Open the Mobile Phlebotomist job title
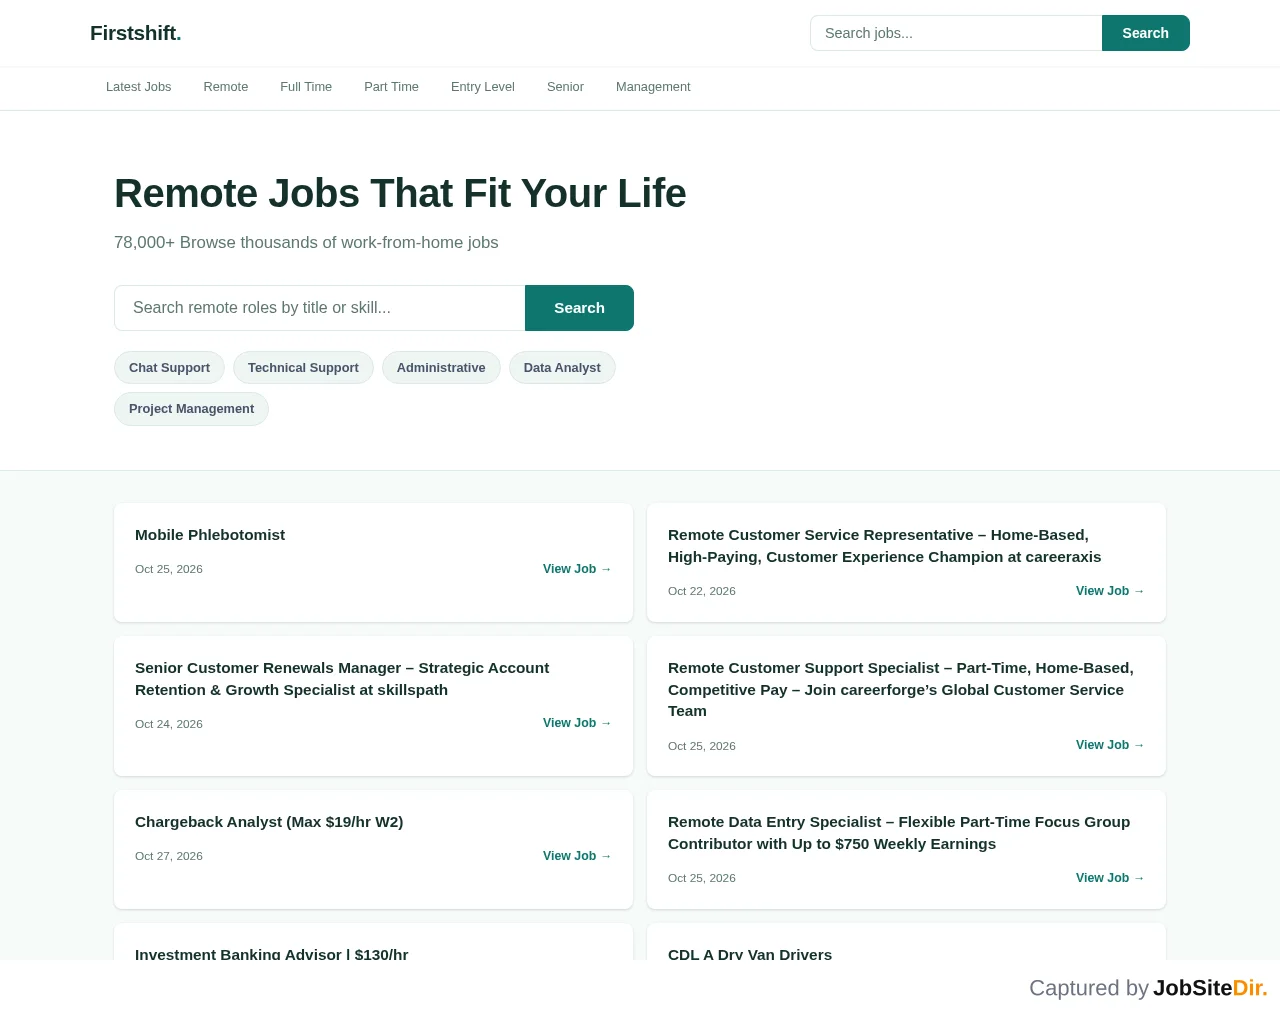This screenshot has width=1280, height=1018. click(x=210, y=535)
